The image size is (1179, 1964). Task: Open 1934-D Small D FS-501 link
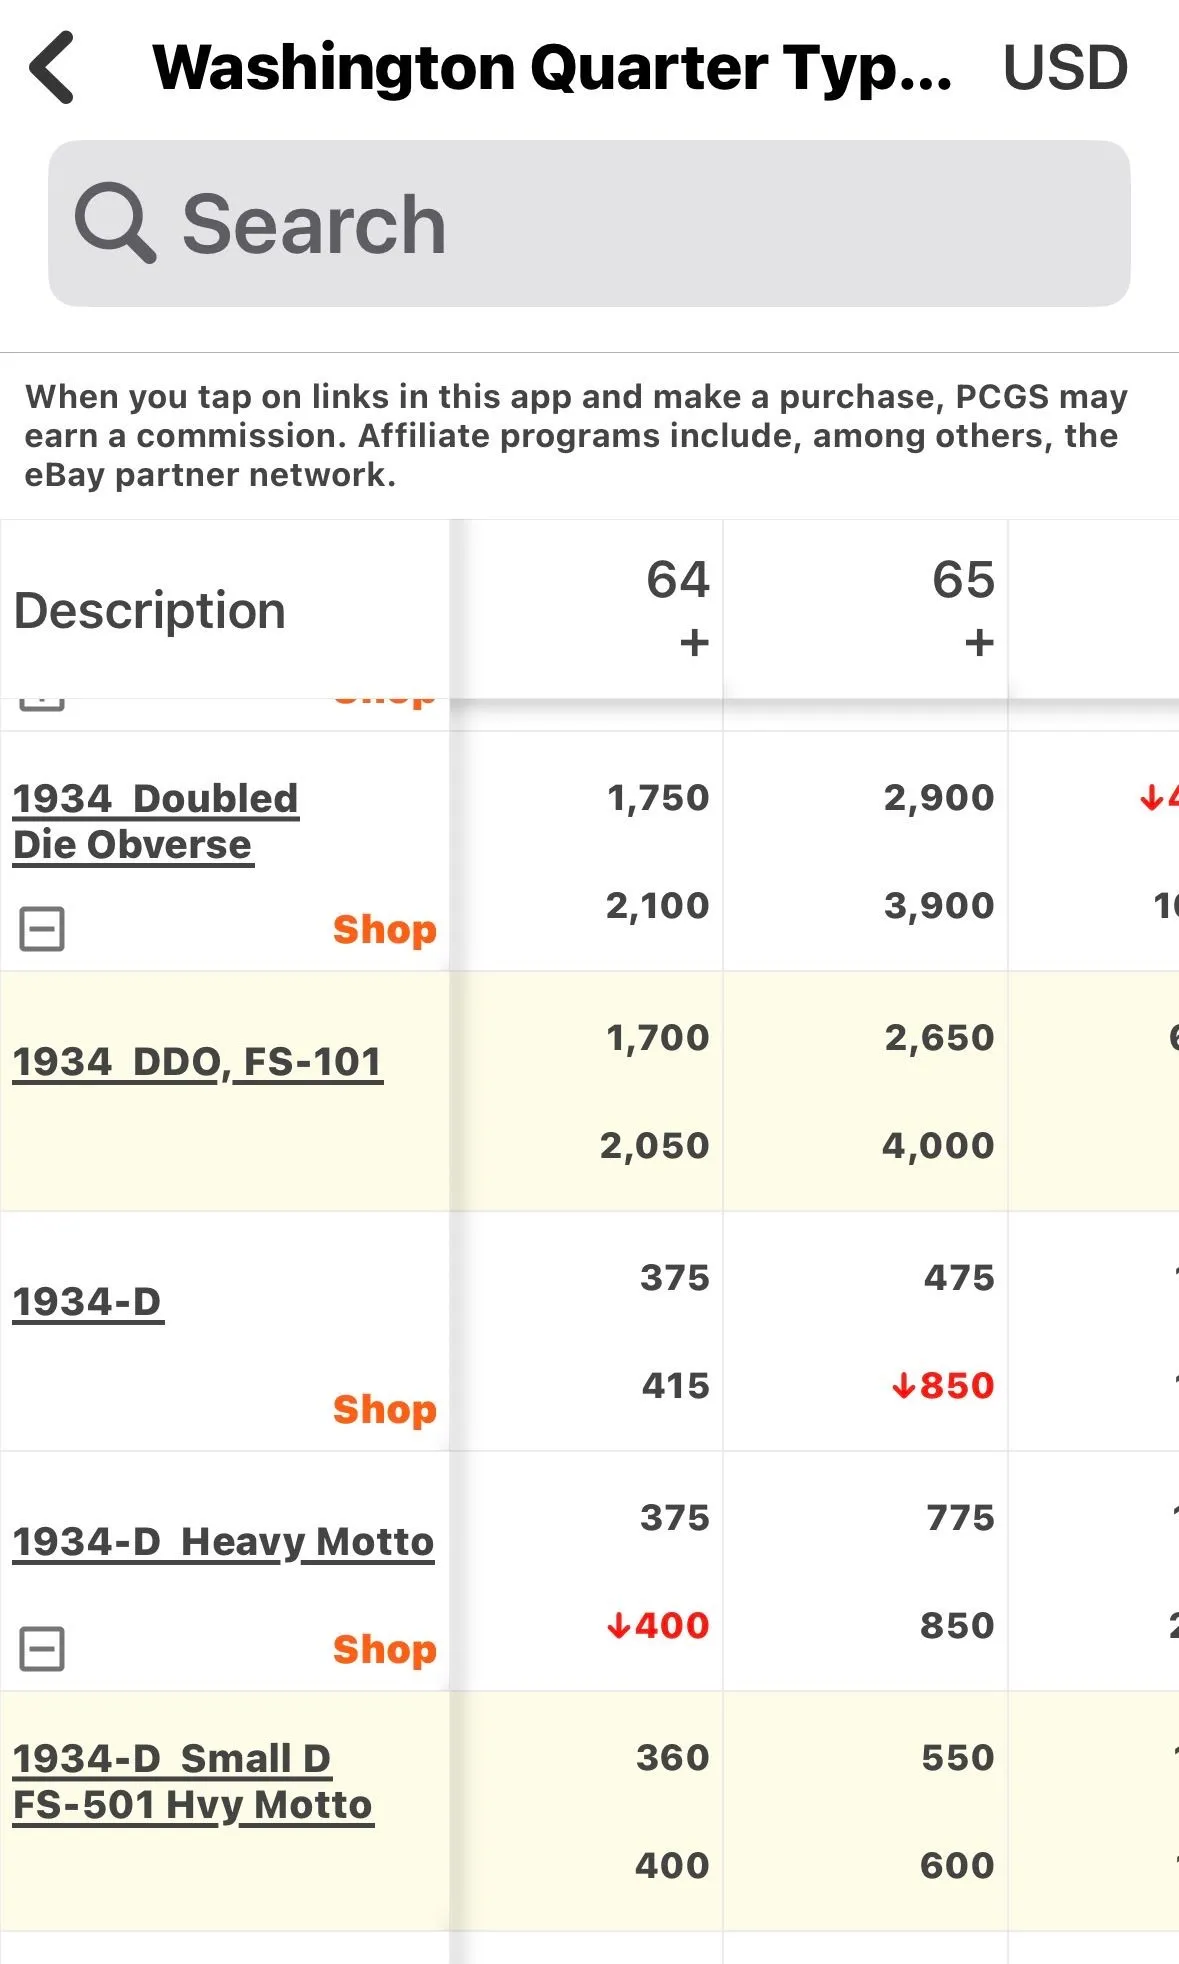click(192, 1781)
